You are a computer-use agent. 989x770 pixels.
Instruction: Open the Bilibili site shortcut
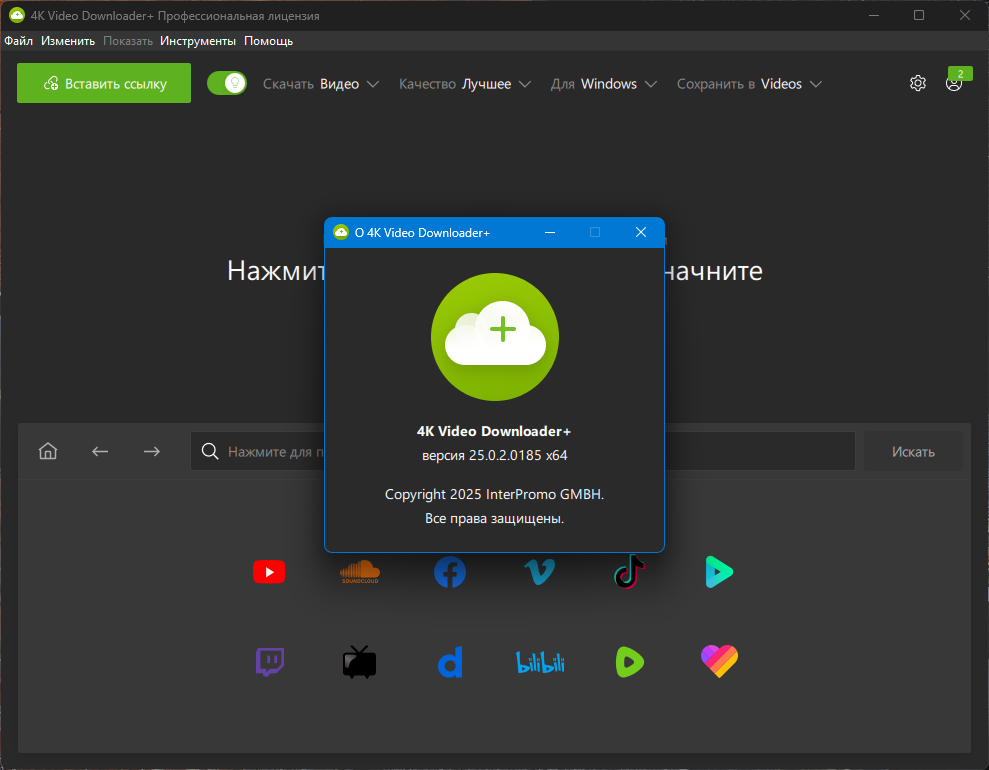[540, 662]
